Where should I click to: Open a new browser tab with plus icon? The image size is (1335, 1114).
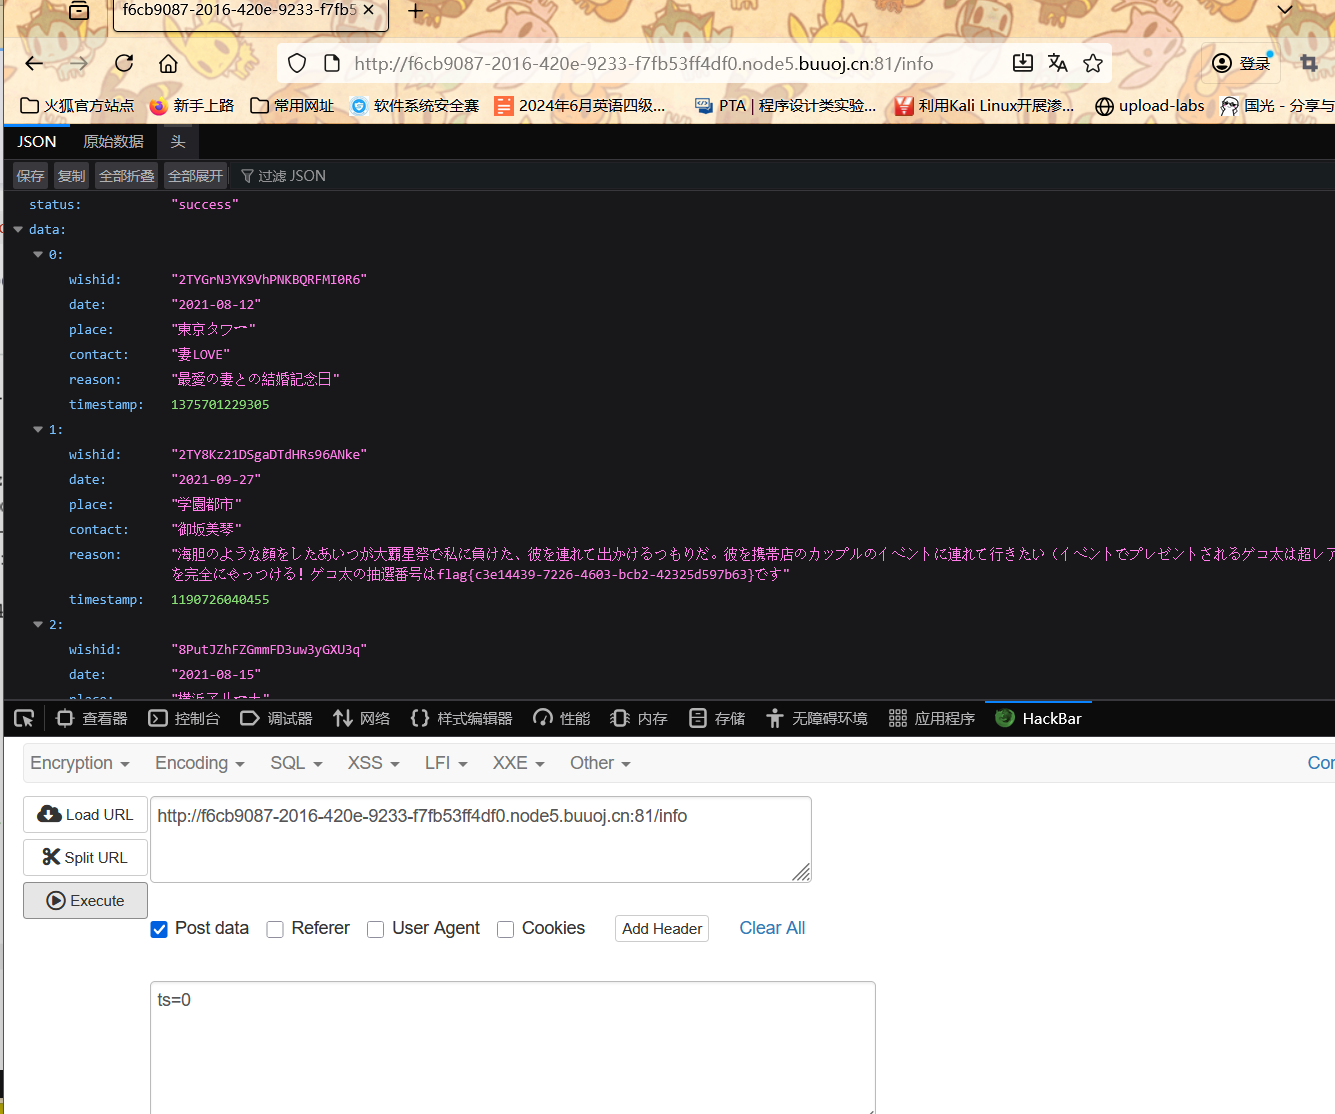tap(416, 11)
